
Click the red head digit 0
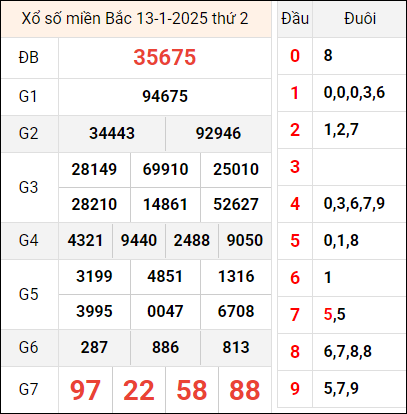coord(295,56)
